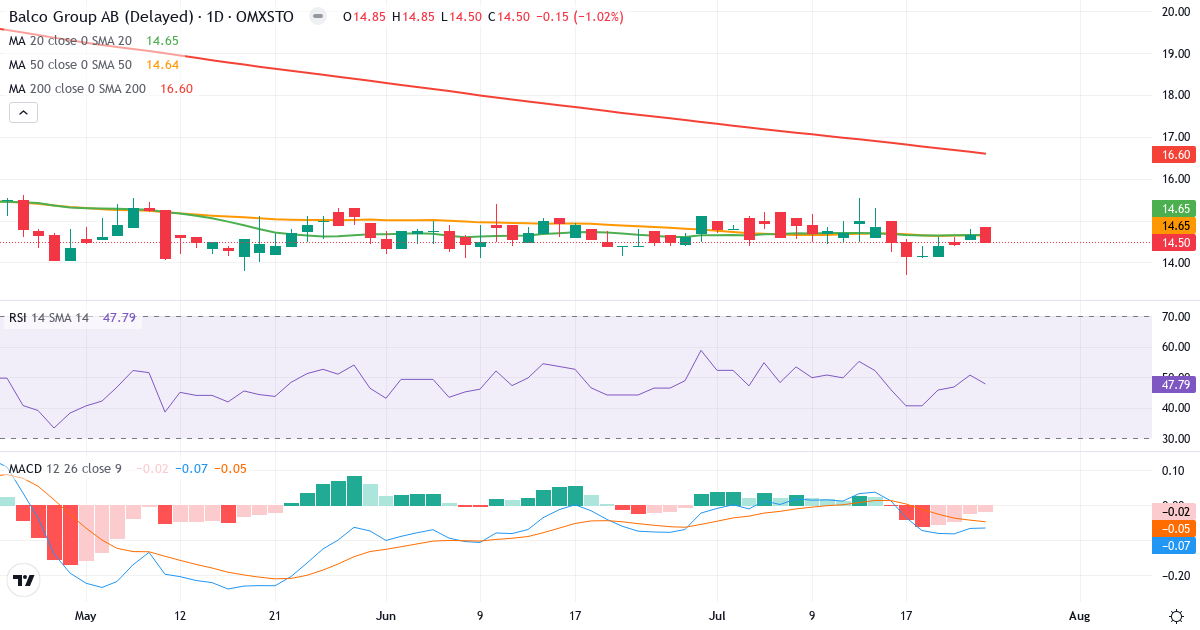Viewport: 1200px width, 630px height.
Task: Select the MACD 12 26 close 9 legend
Action: coord(67,468)
